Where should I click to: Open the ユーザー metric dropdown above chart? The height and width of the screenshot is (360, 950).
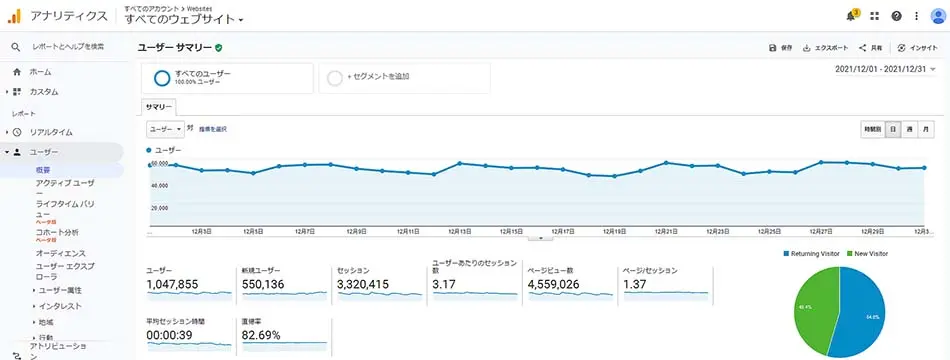click(165, 129)
